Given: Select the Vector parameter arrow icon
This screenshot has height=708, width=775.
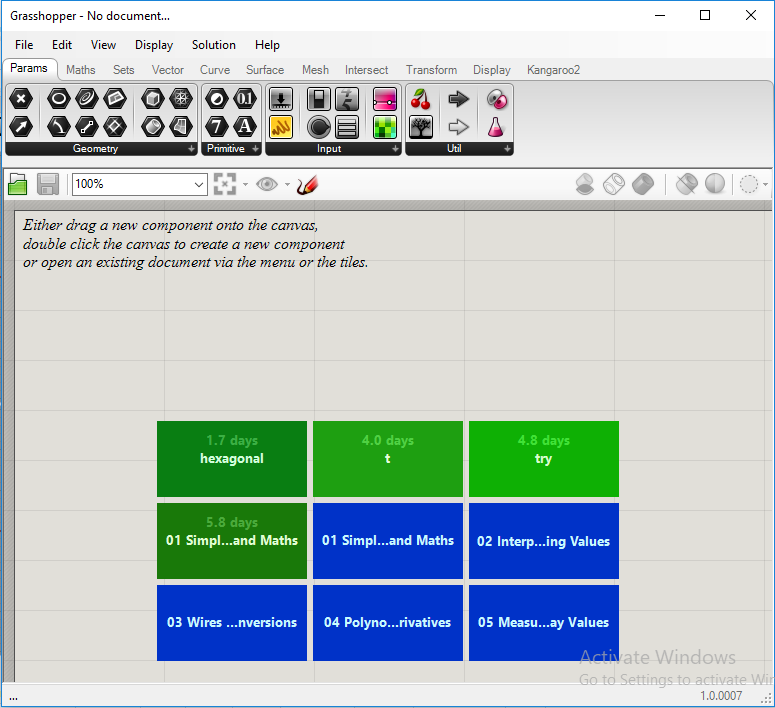Looking at the screenshot, I should [x=21, y=127].
